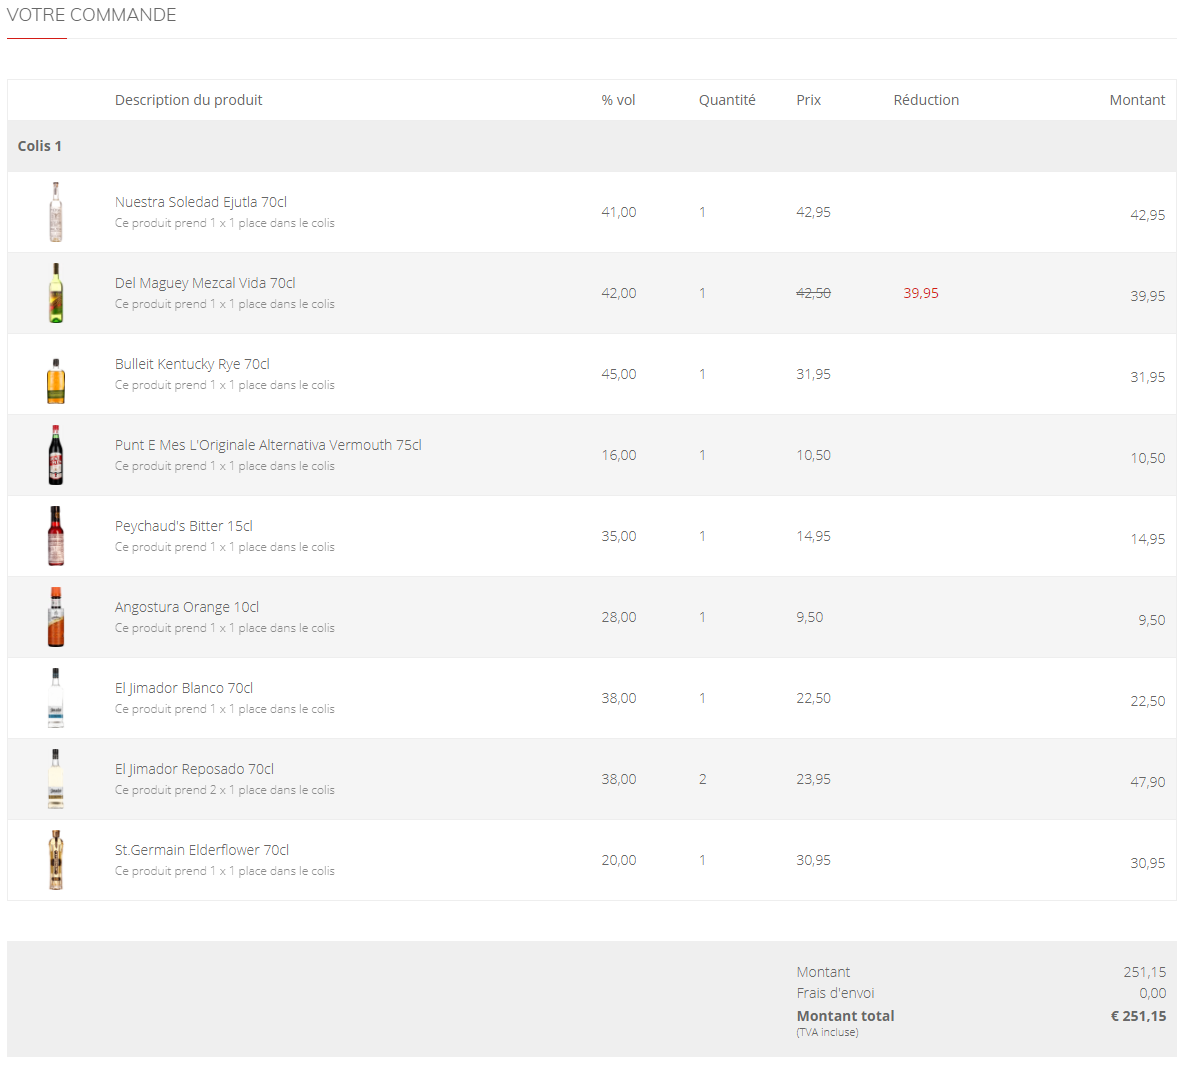
Task: Click the St.Germain Elderflower bottle thumbnail
Action: coord(56,860)
